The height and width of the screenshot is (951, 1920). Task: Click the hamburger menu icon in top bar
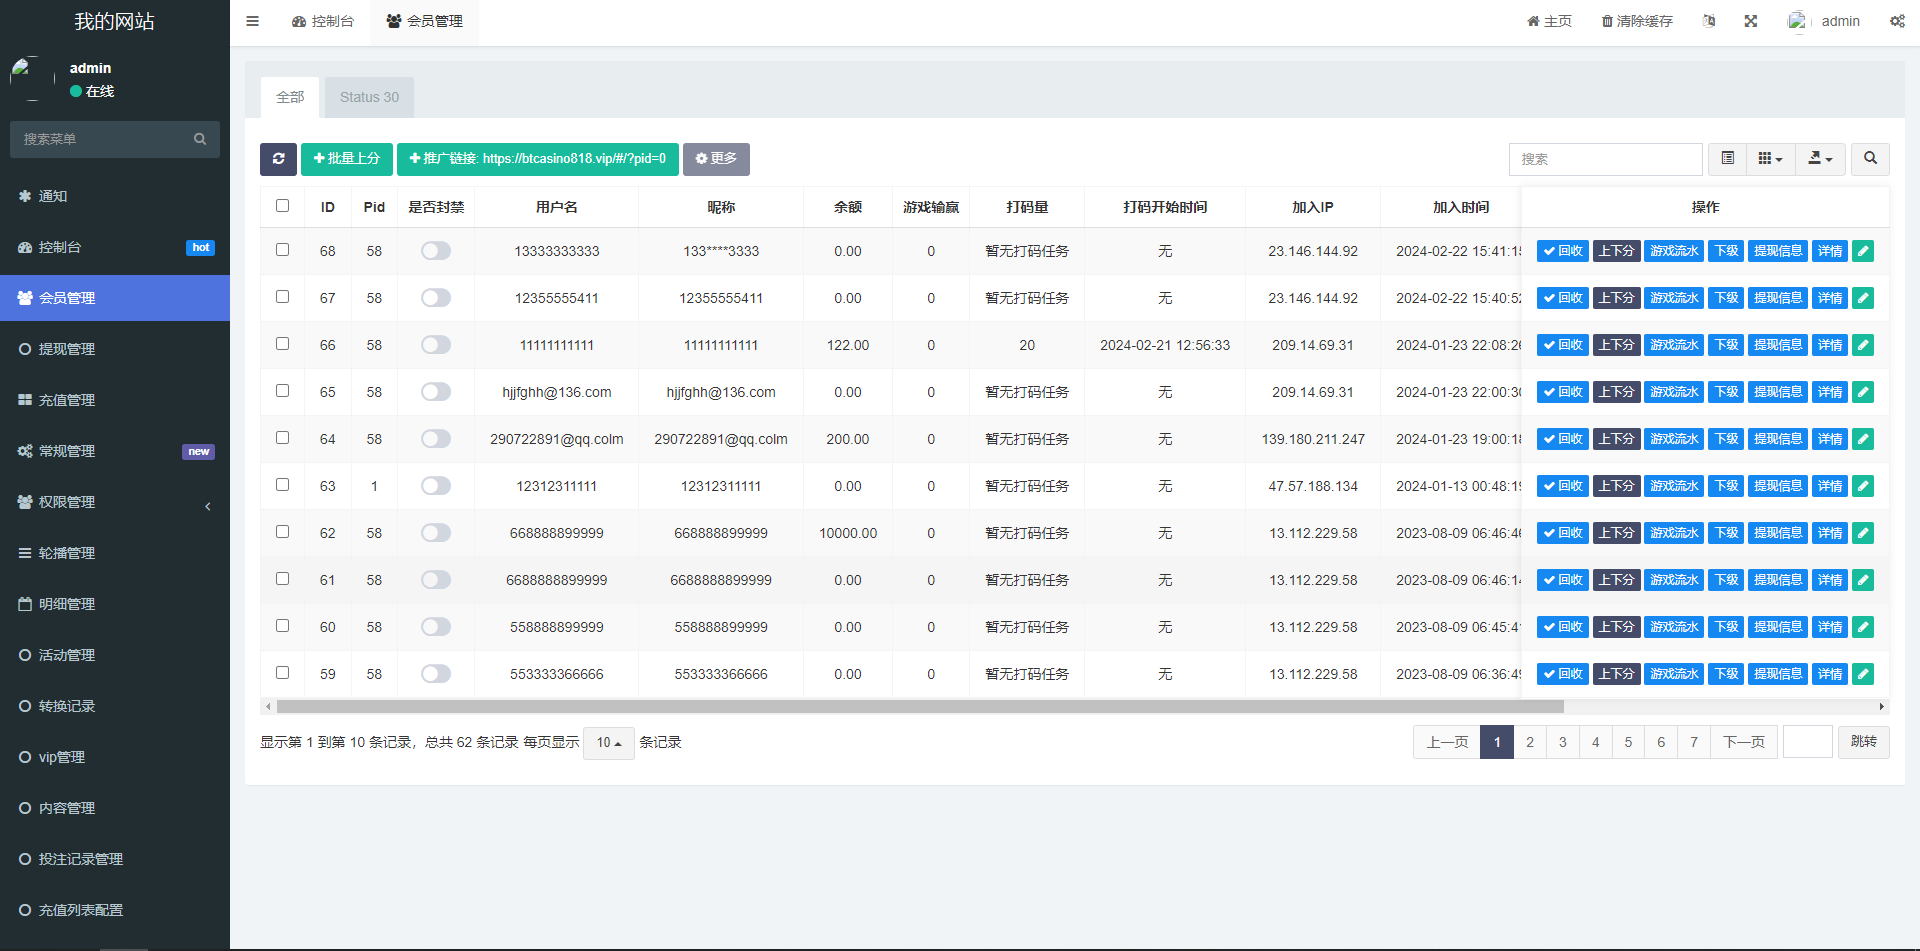tap(252, 21)
